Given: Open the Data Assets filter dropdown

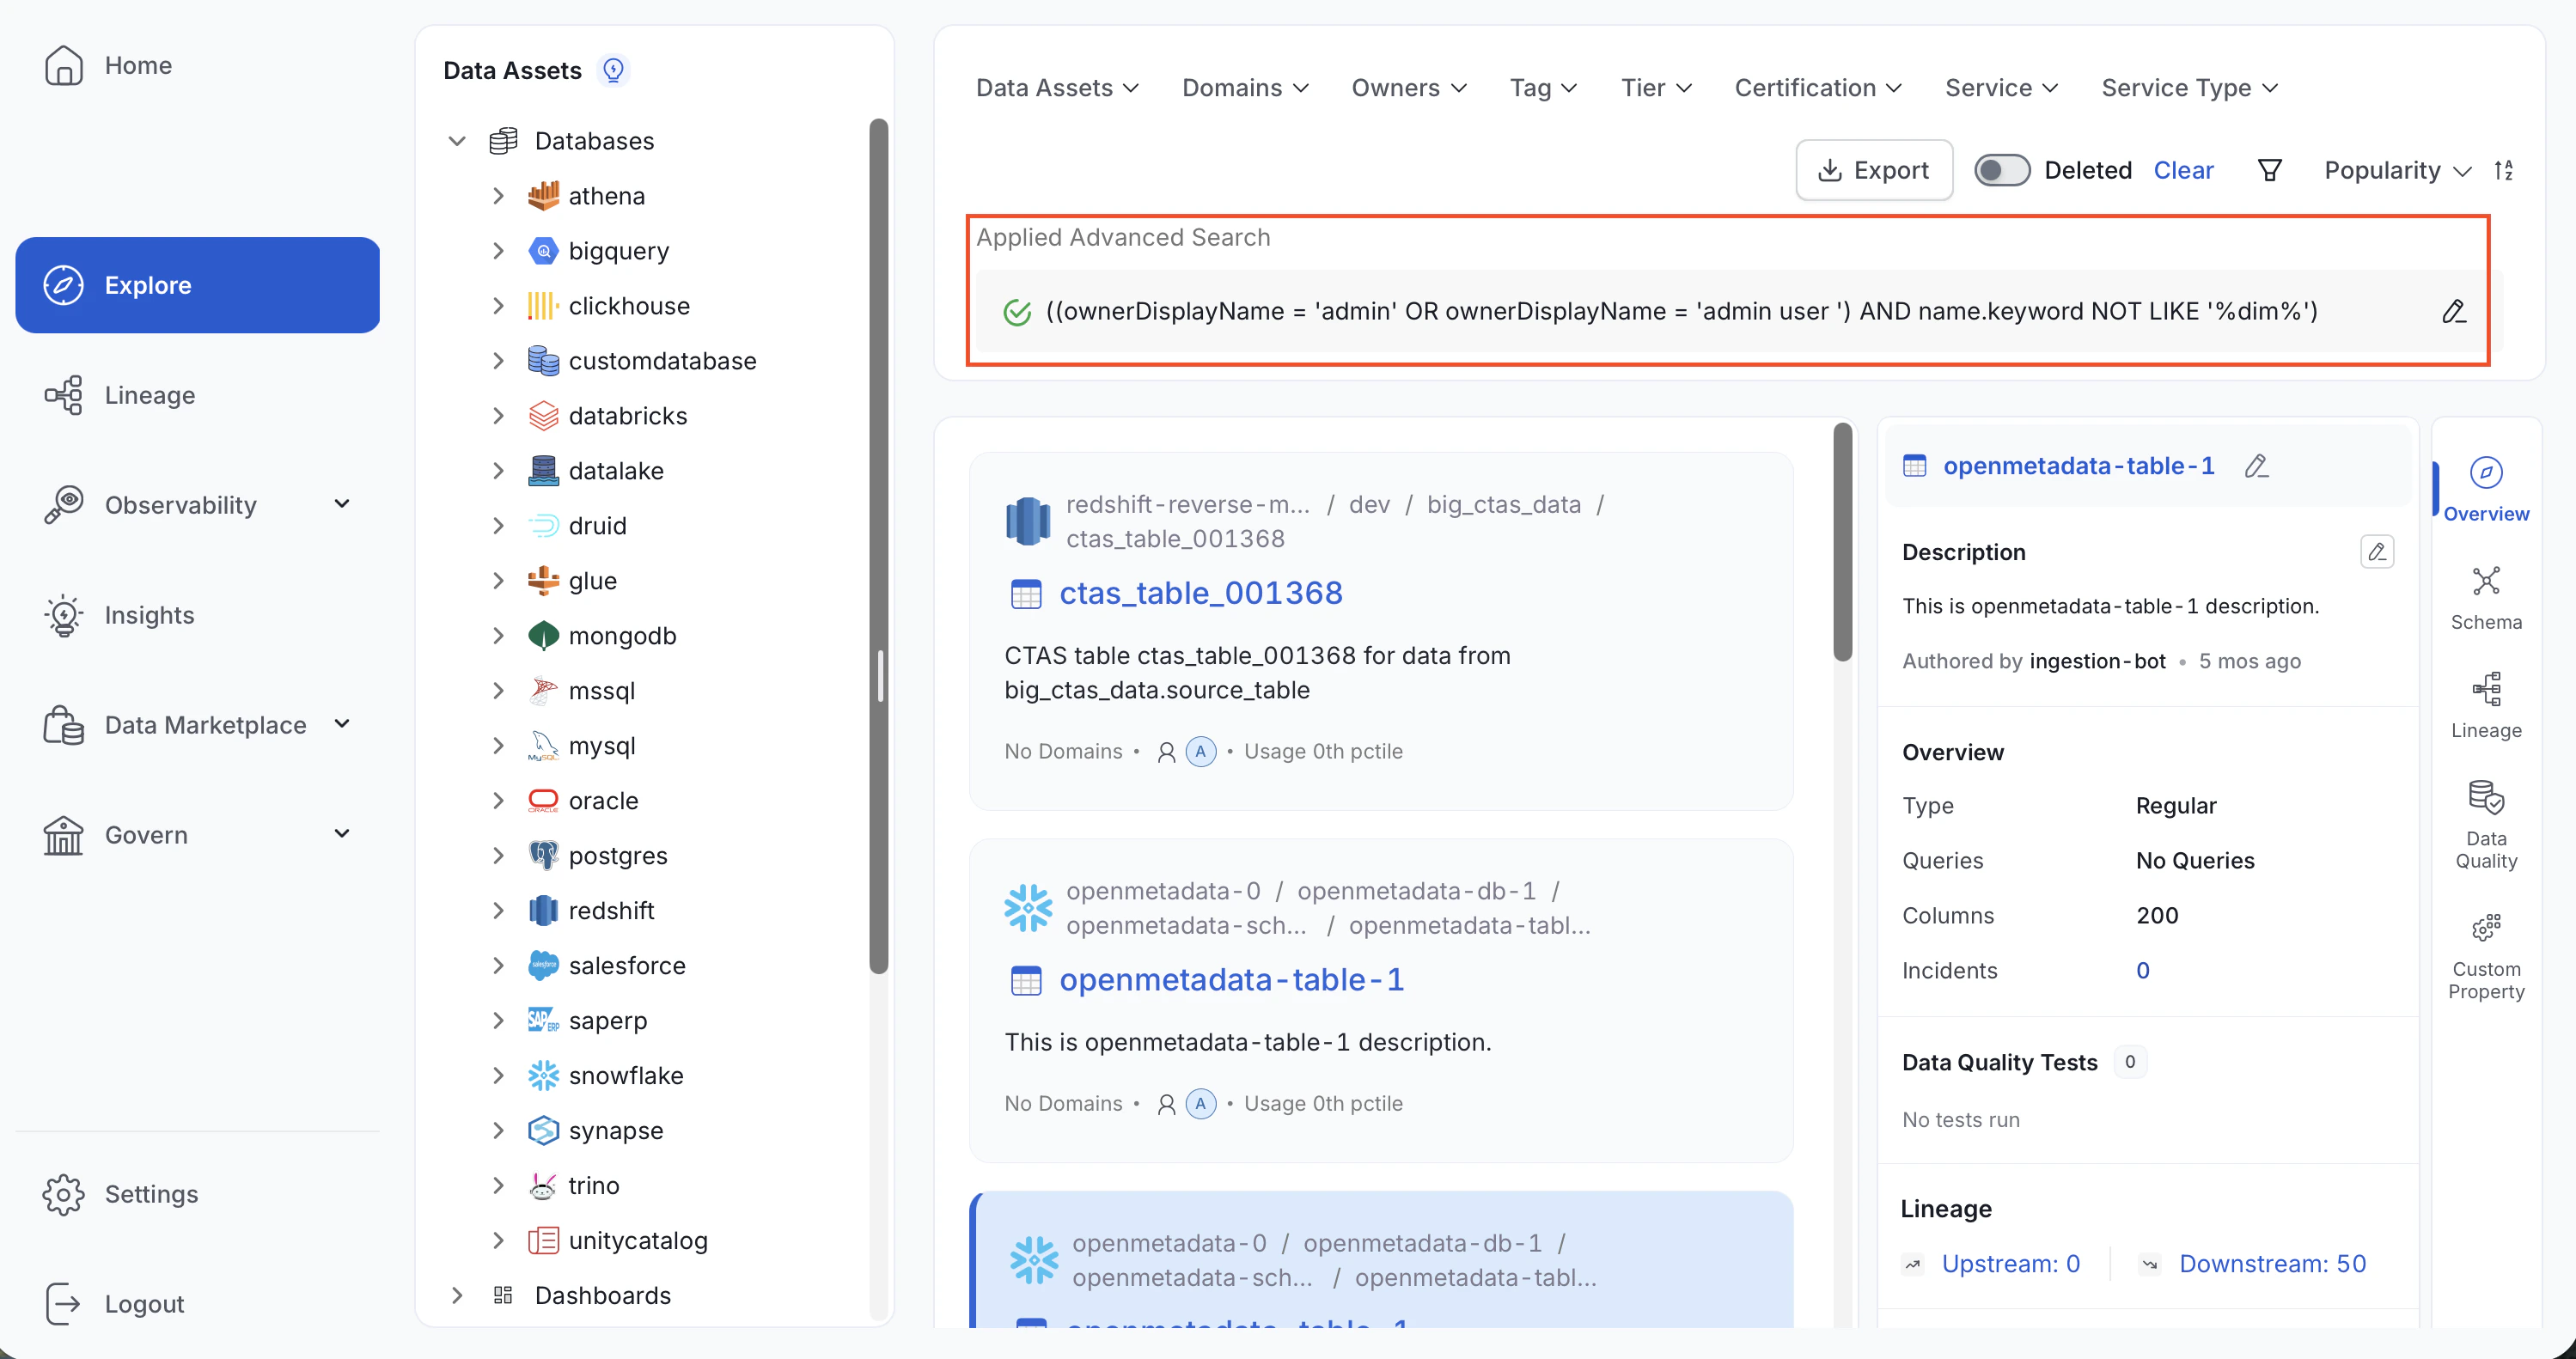Looking at the screenshot, I should [x=1057, y=88].
